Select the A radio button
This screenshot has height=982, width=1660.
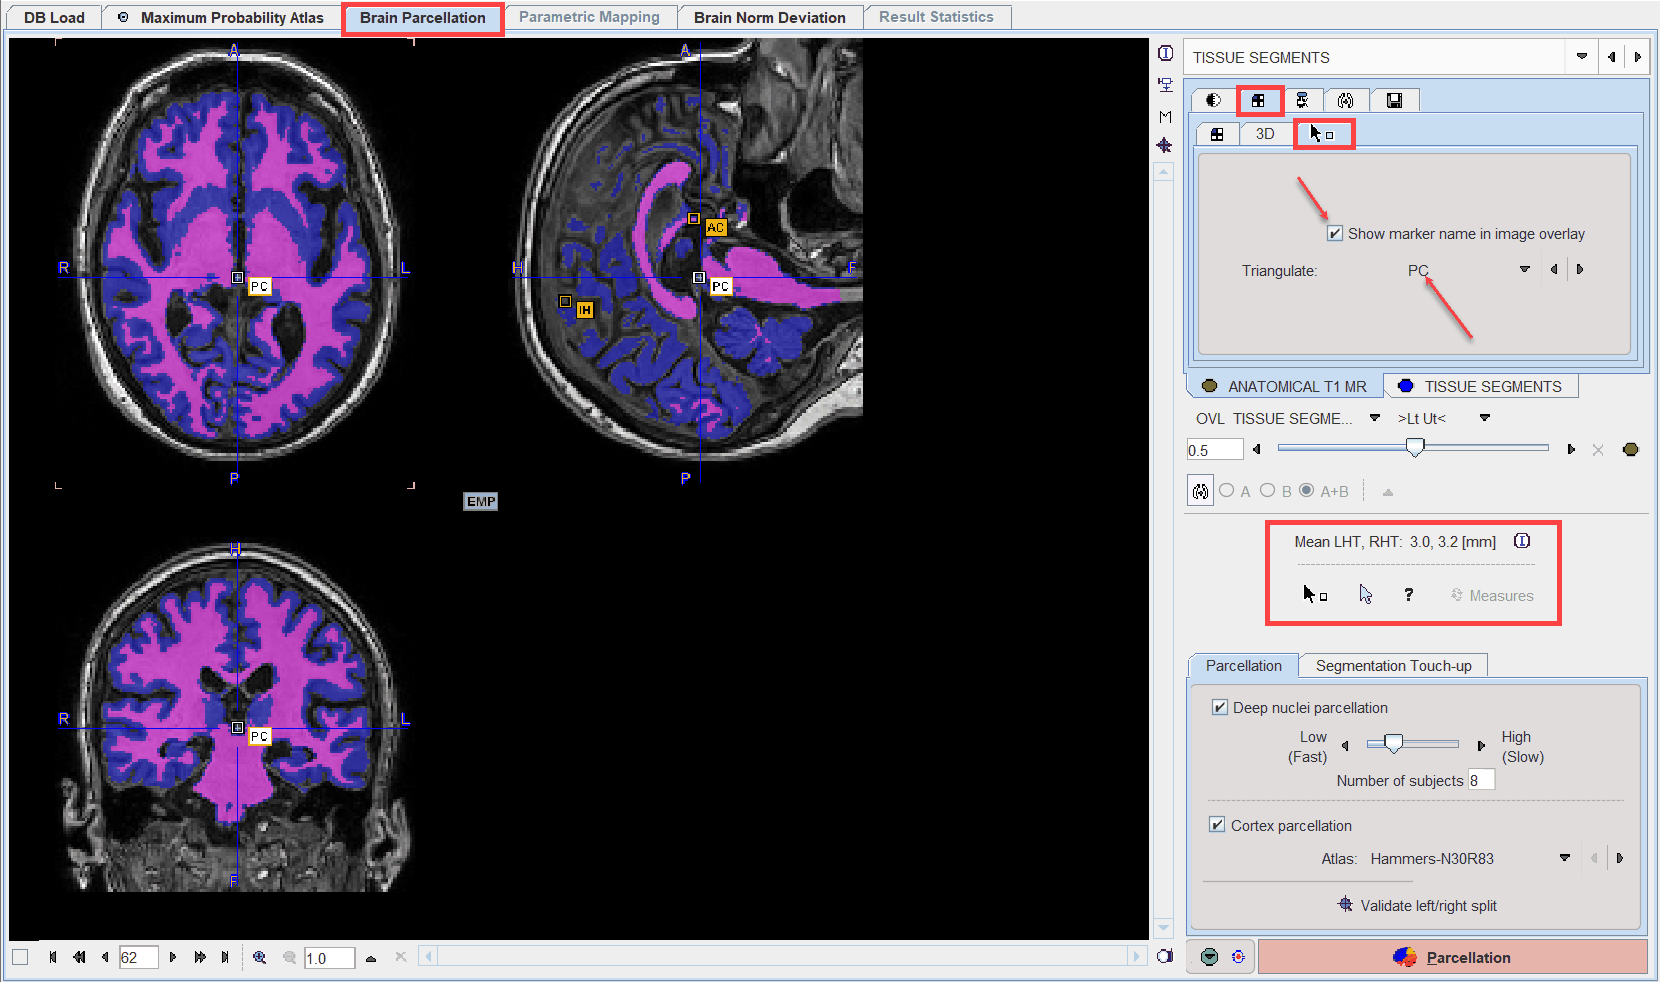click(x=1227, y=490)
